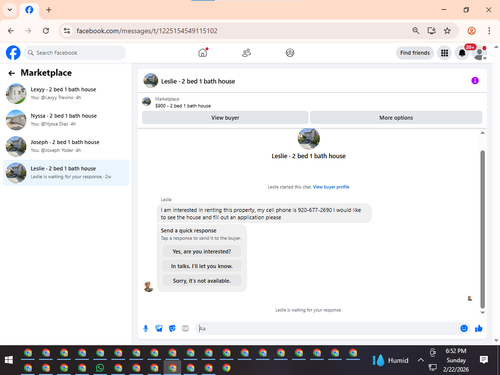Click the Search Facebook field
This screenshot has height=375, width=500.
coord(75,53)
